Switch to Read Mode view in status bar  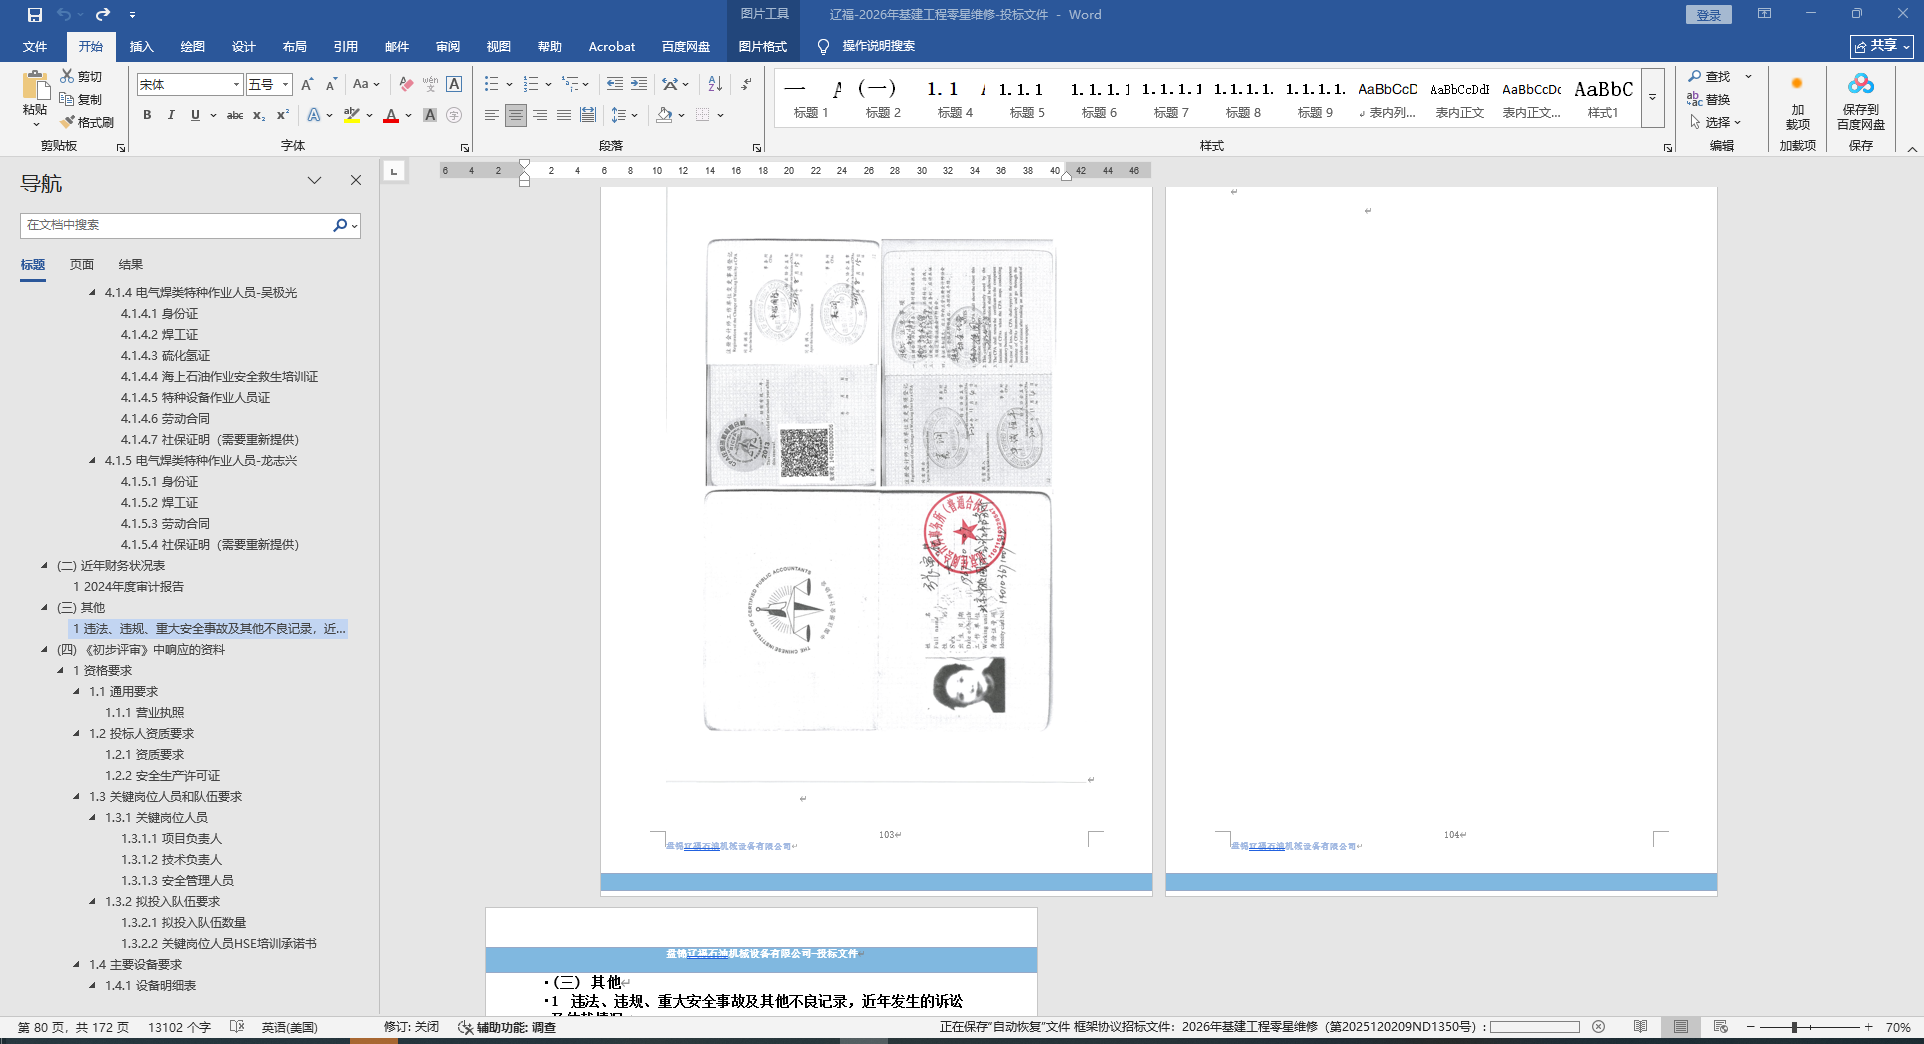point(1641,1027)
